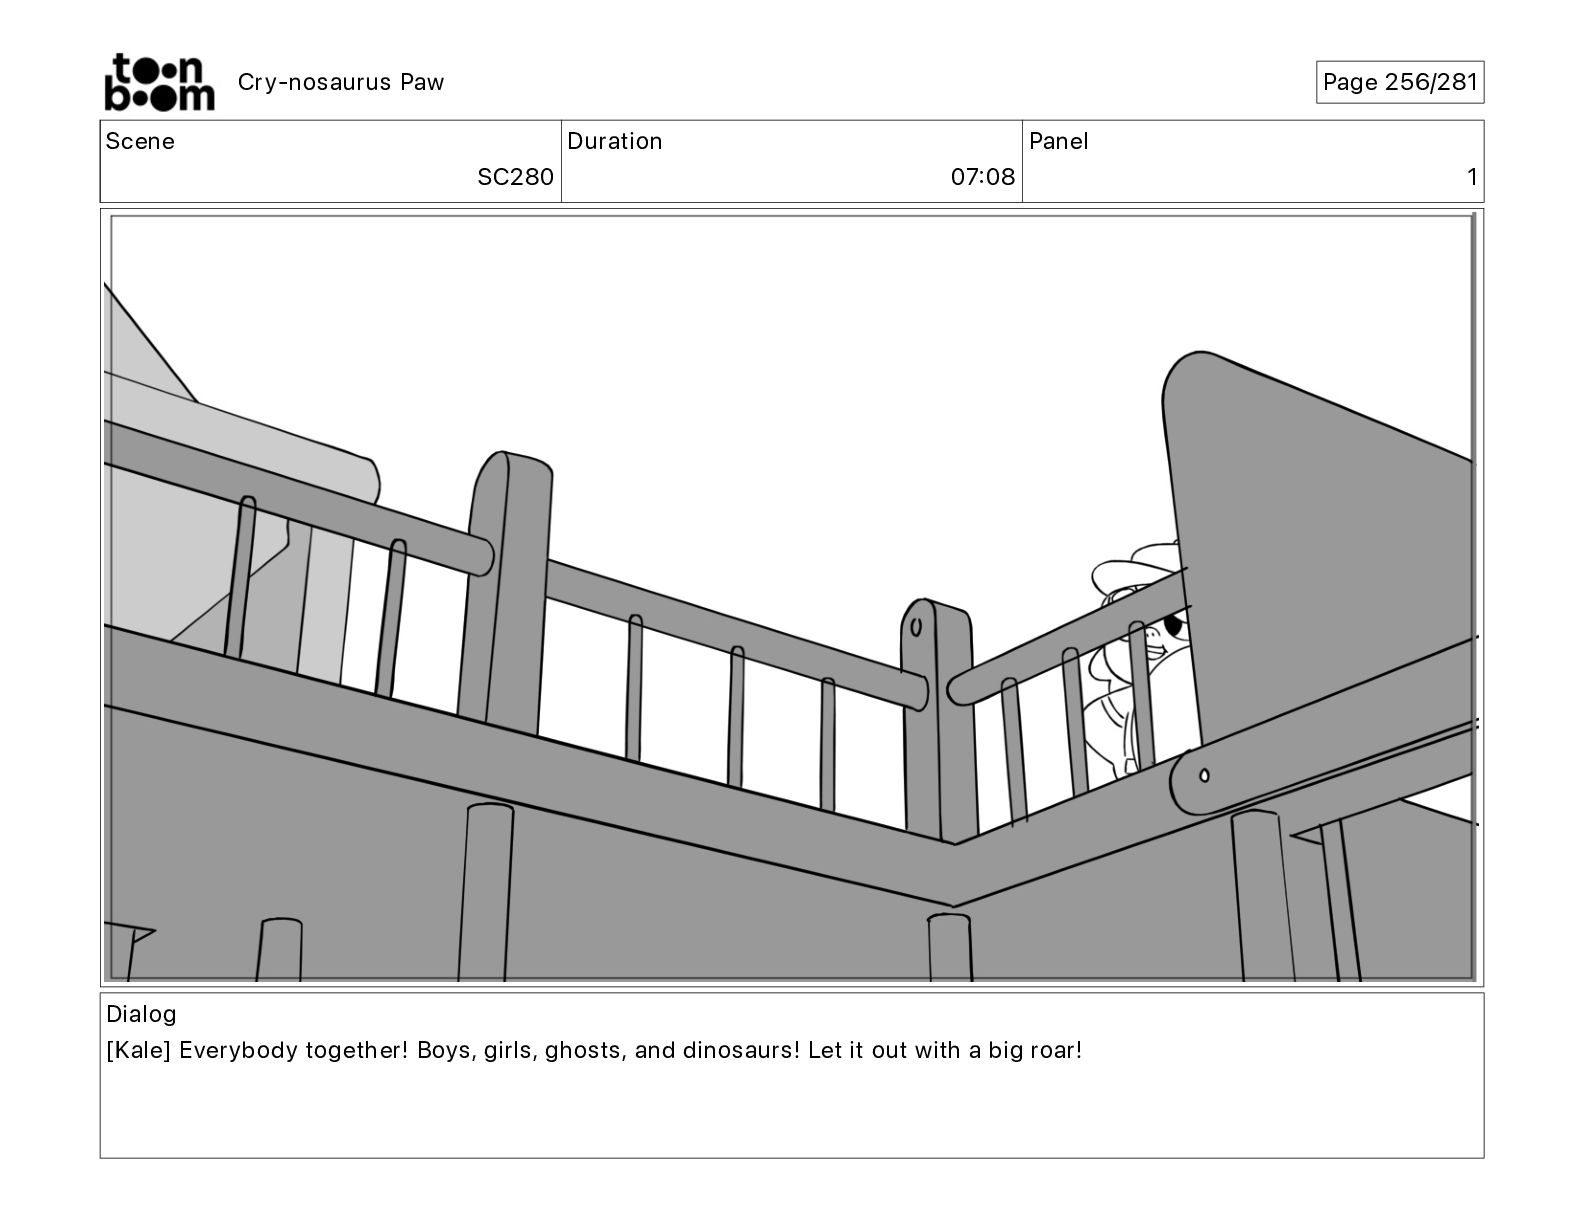Select the scene value "SC280"

pos(515,177)
